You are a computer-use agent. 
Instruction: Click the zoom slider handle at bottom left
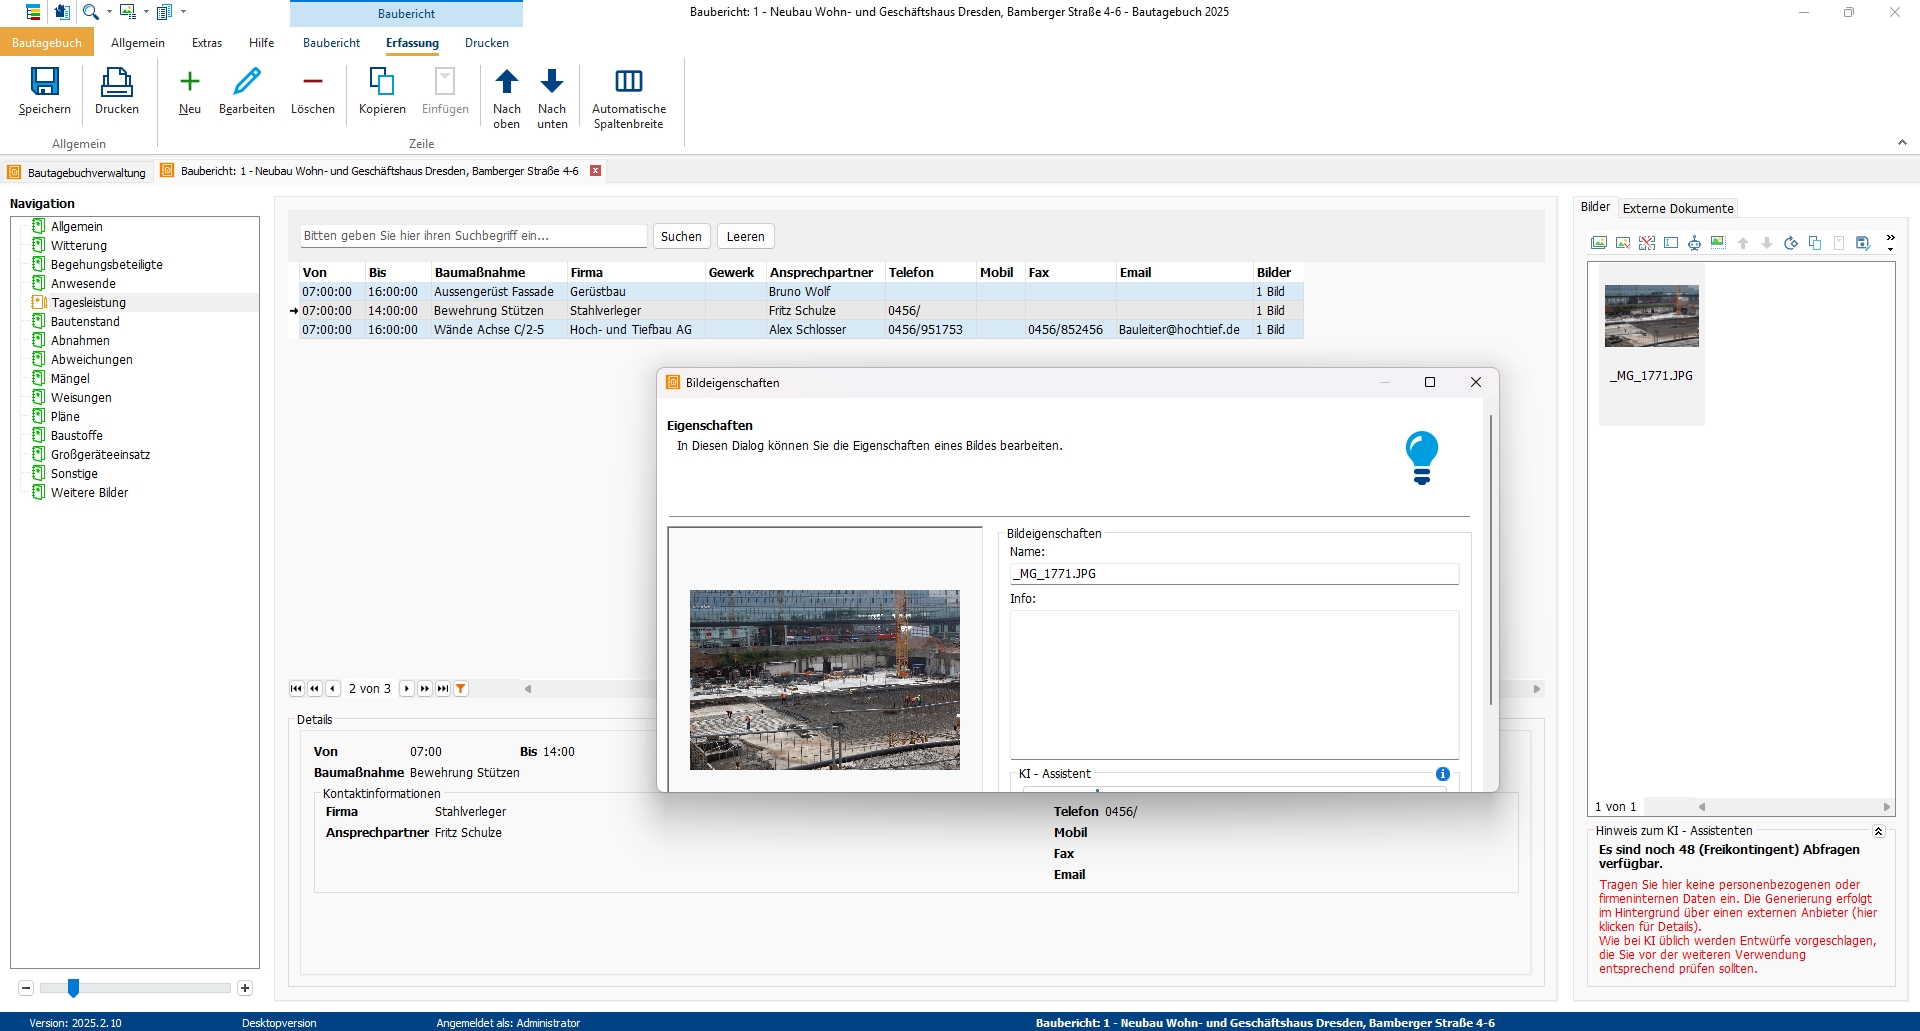click(x=73, y=988)
